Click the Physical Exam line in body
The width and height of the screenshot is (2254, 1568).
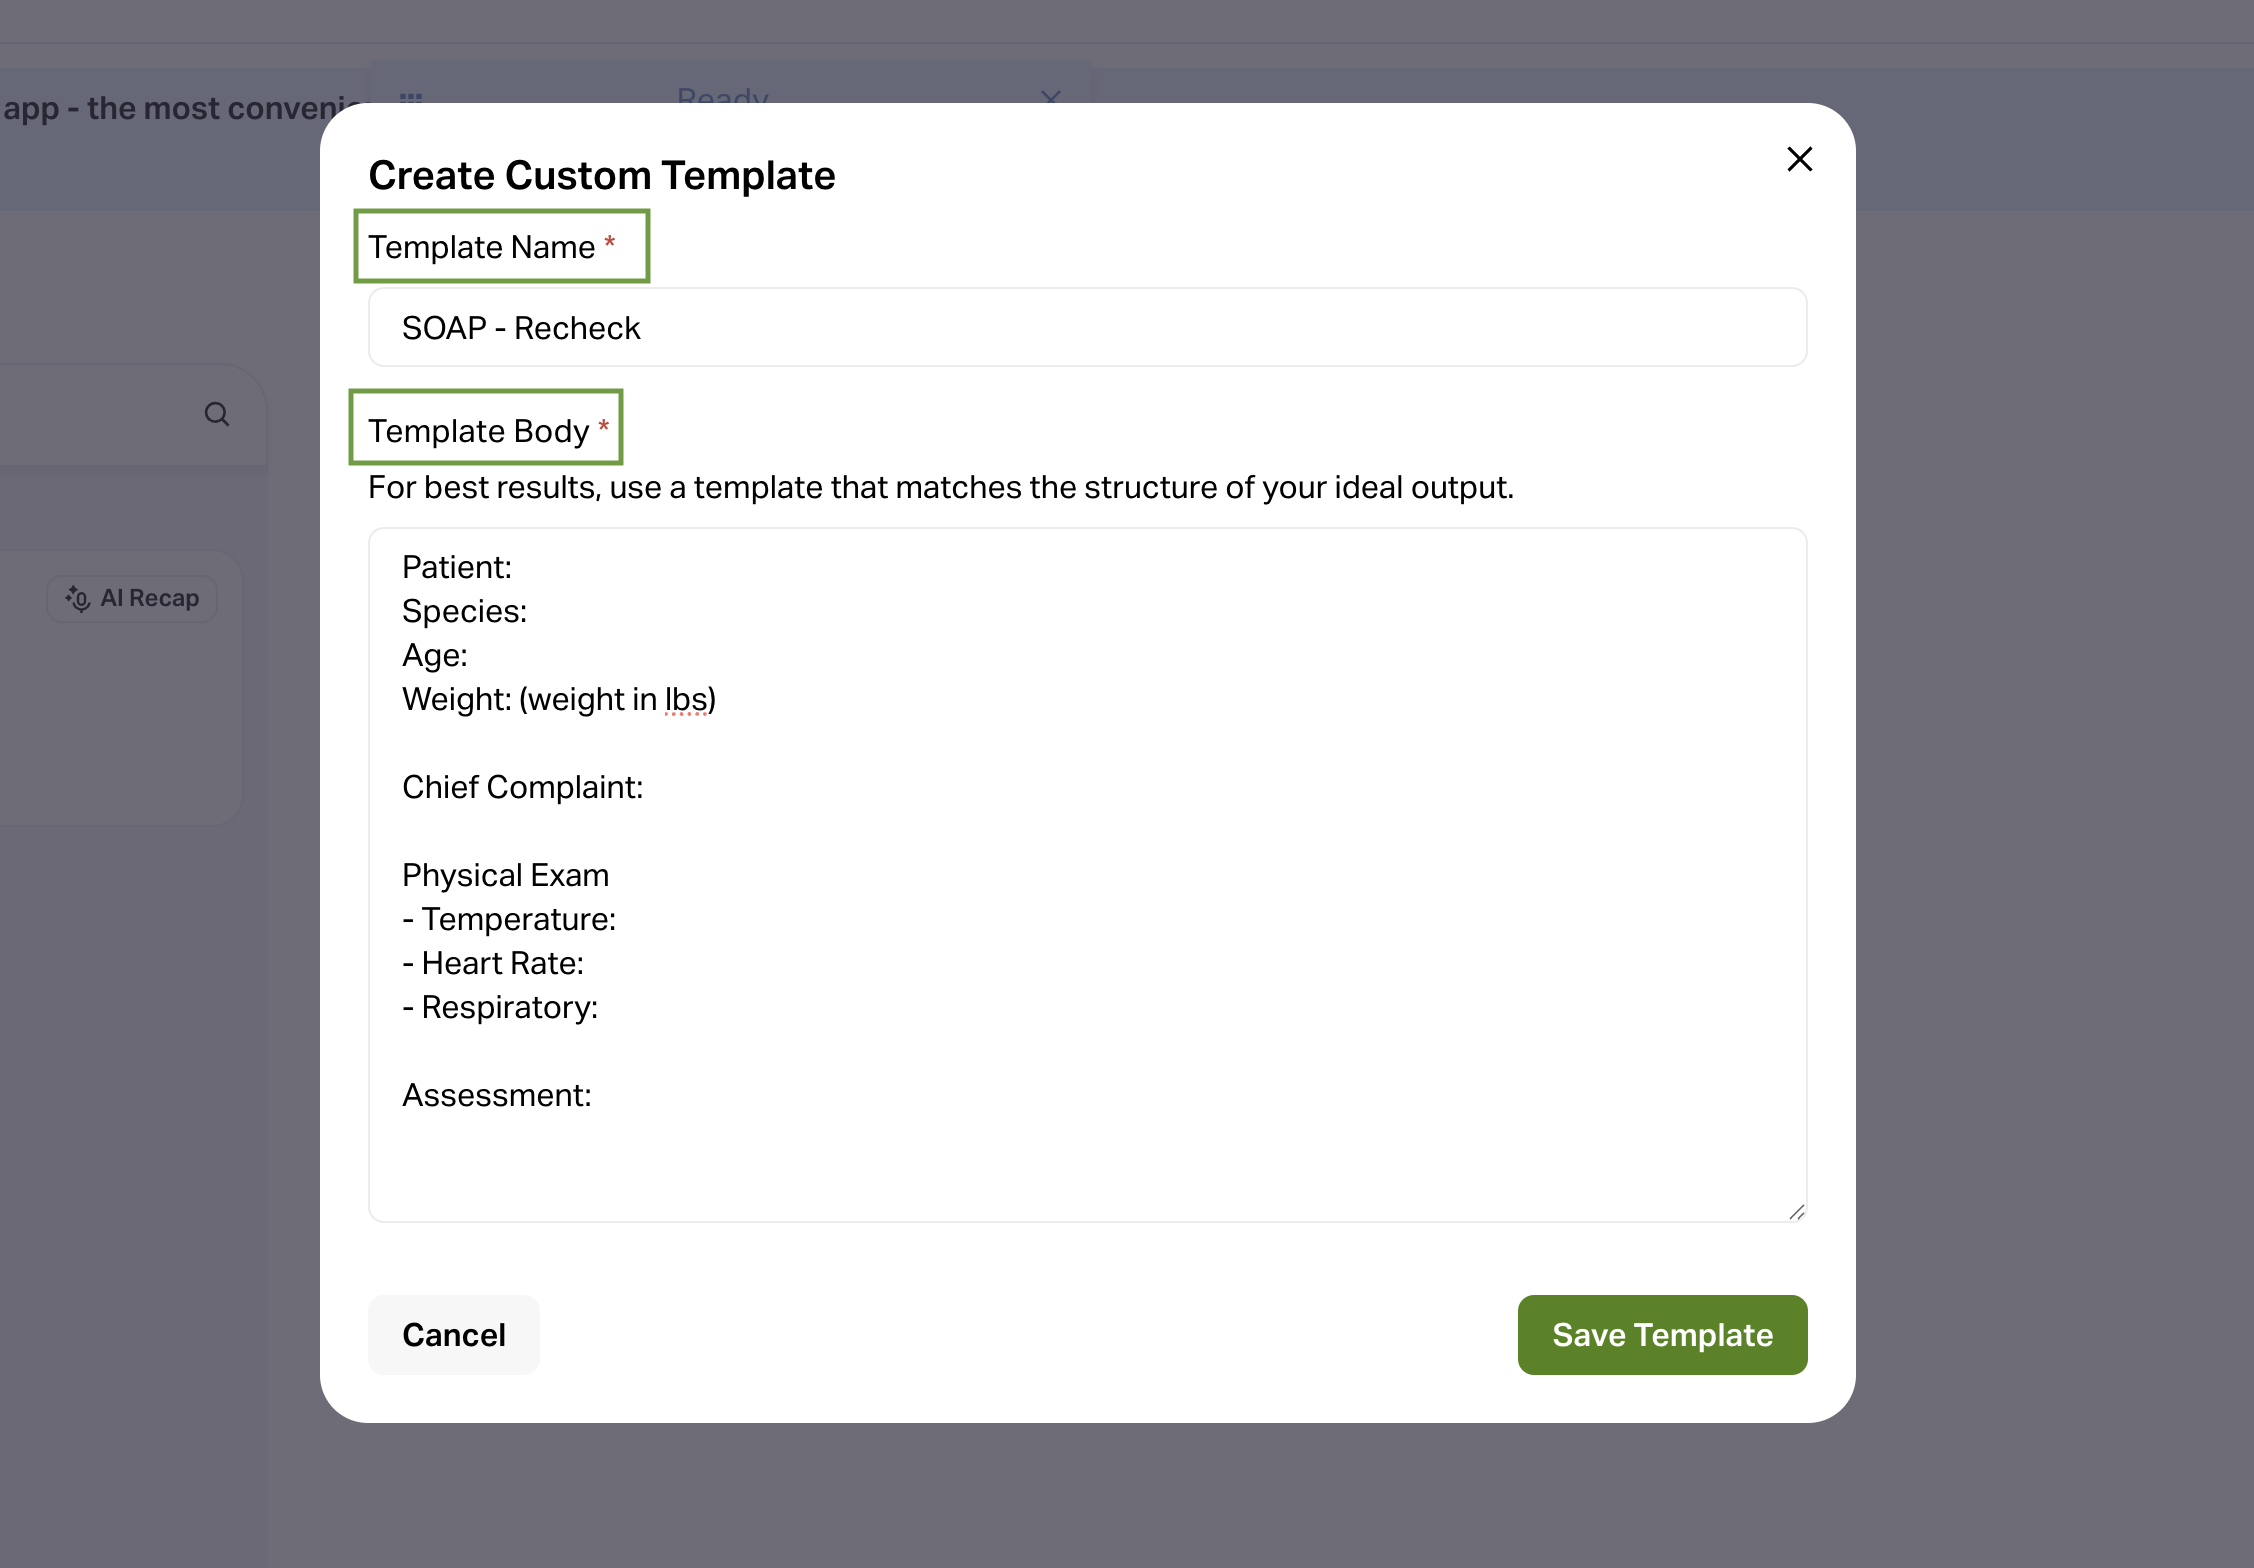[x=505, y=876]
